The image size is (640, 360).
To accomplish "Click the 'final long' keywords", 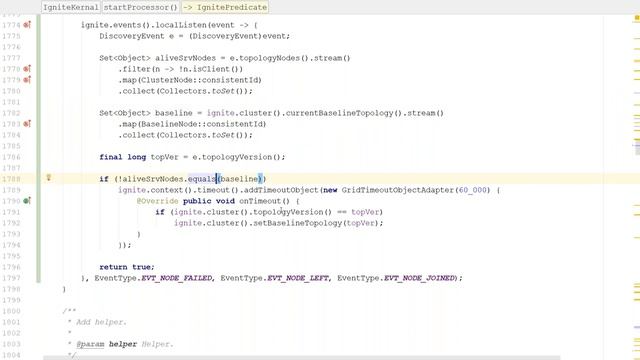I will [x=122, y=157].
